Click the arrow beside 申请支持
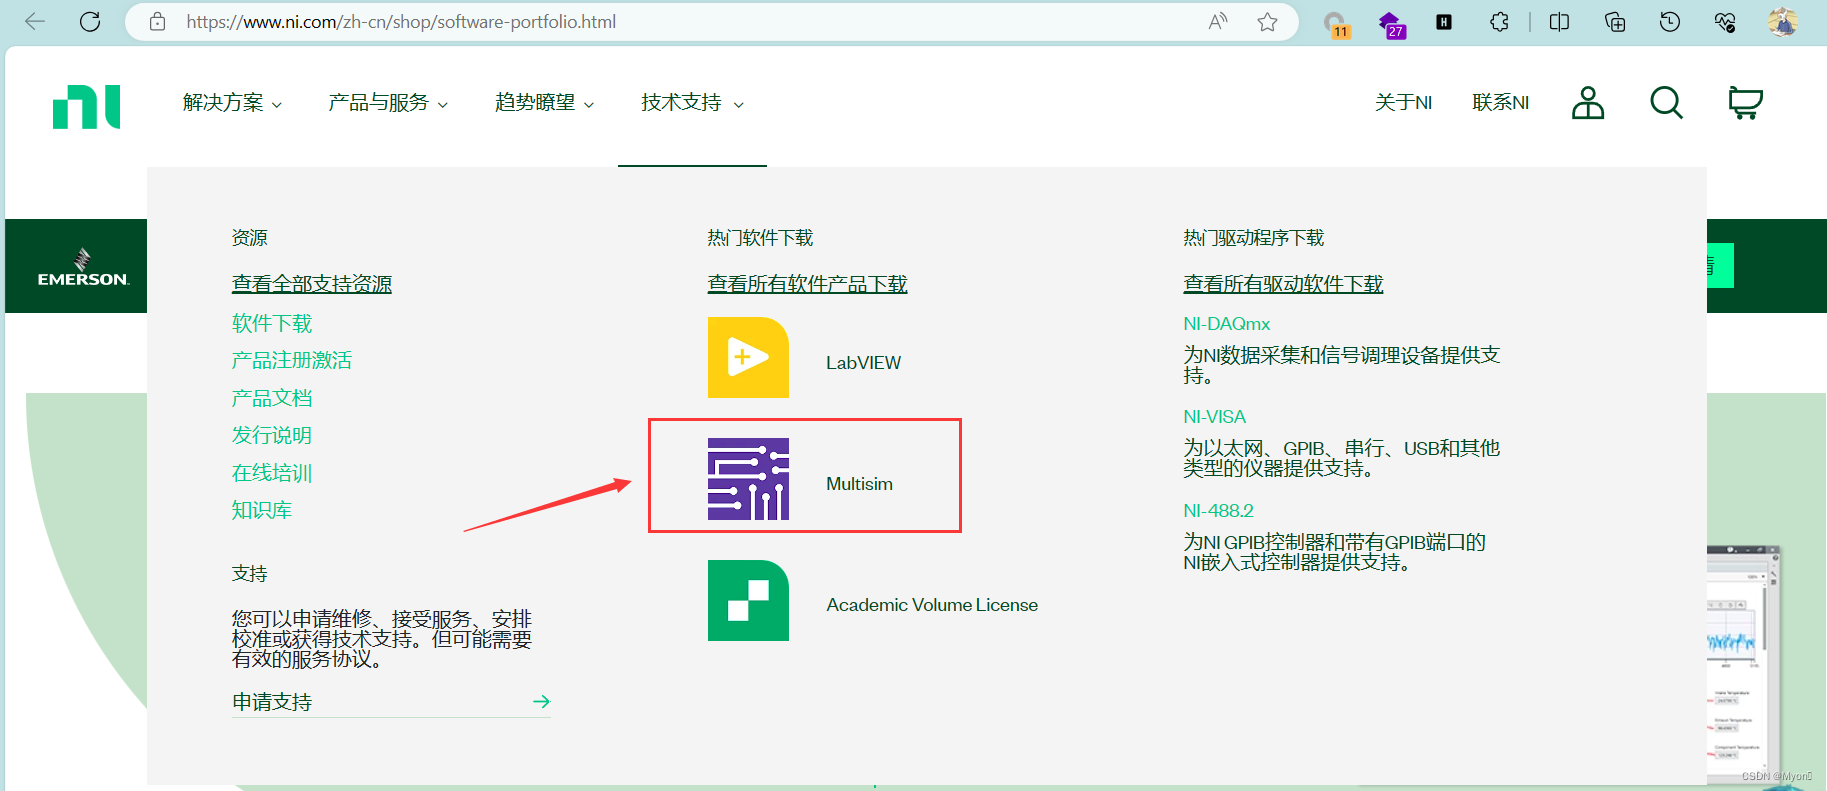 pos(541,702)
